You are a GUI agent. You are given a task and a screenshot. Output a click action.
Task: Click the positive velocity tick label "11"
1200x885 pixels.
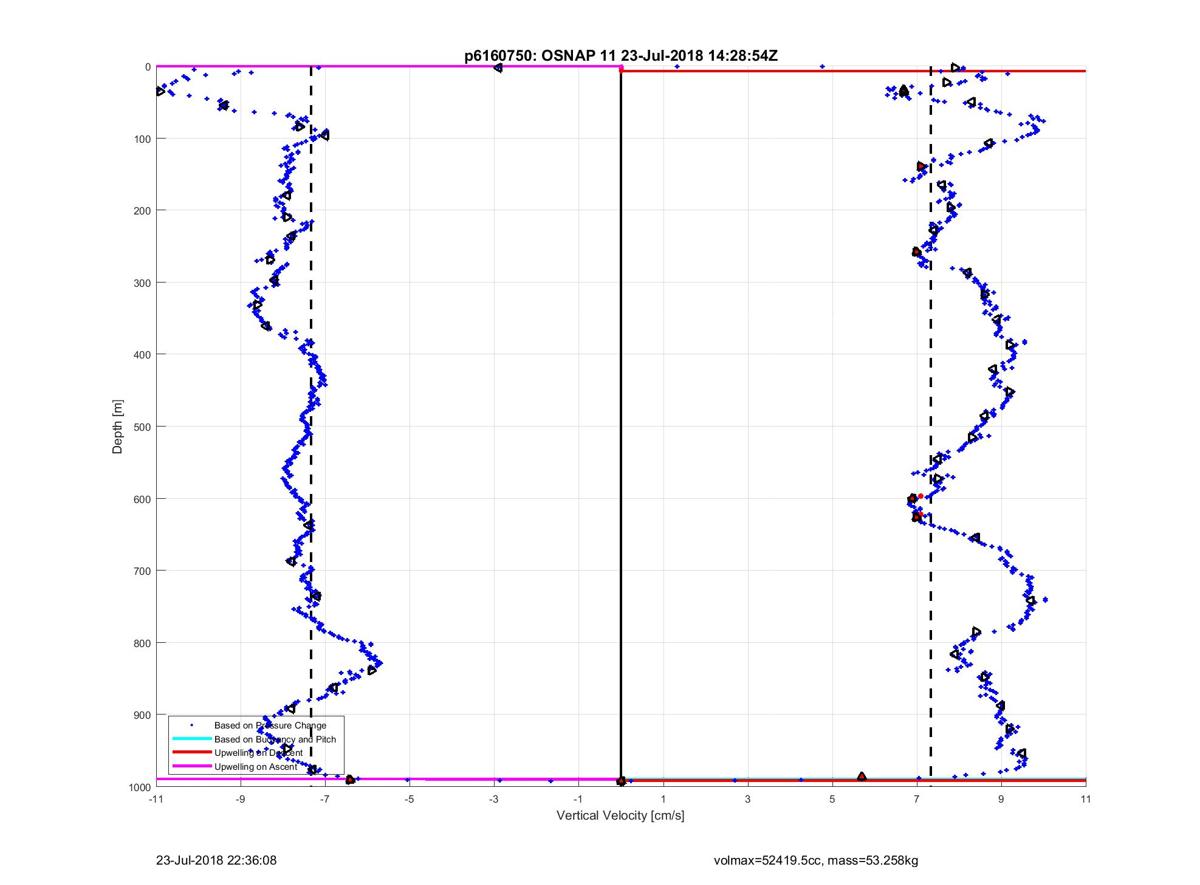1086,799
